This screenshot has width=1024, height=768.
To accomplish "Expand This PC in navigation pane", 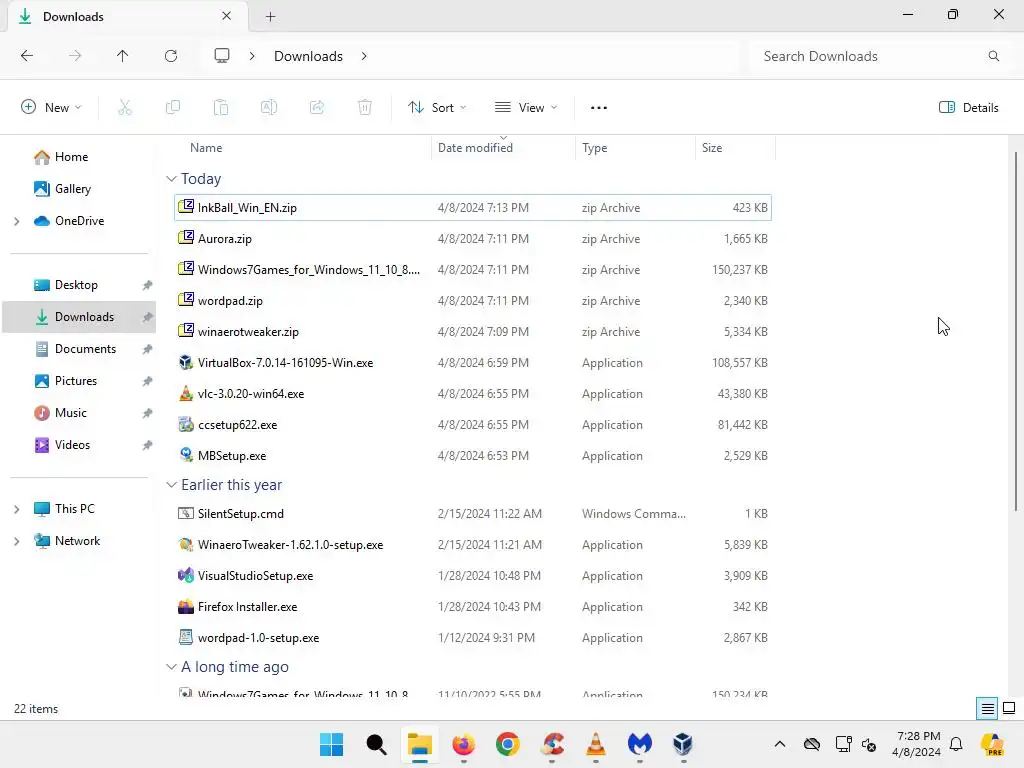I will click(17, 509).
